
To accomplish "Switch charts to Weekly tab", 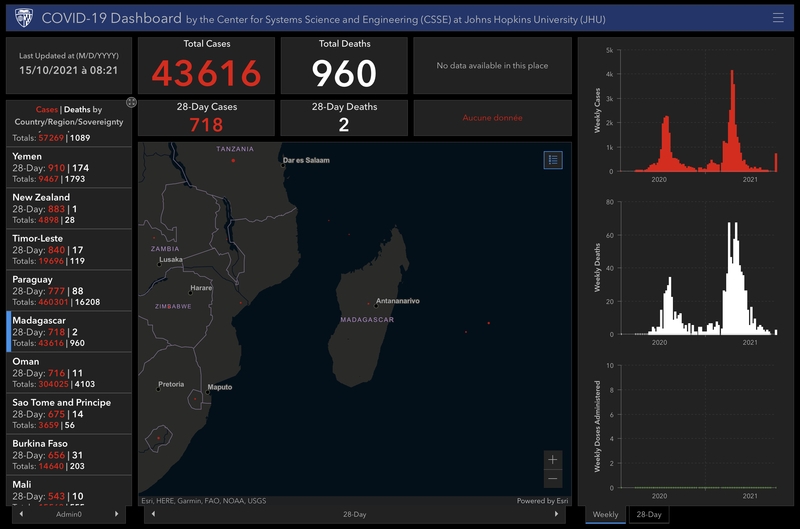I will click(x=605, y=514).
